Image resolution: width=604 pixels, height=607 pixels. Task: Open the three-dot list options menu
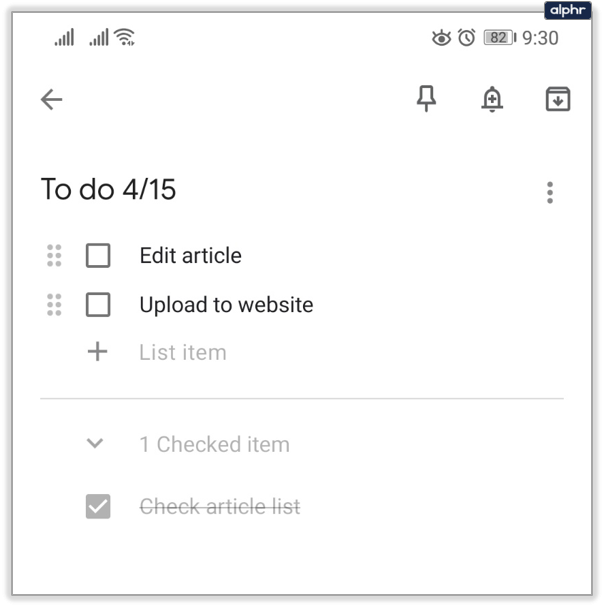point(550,192)
